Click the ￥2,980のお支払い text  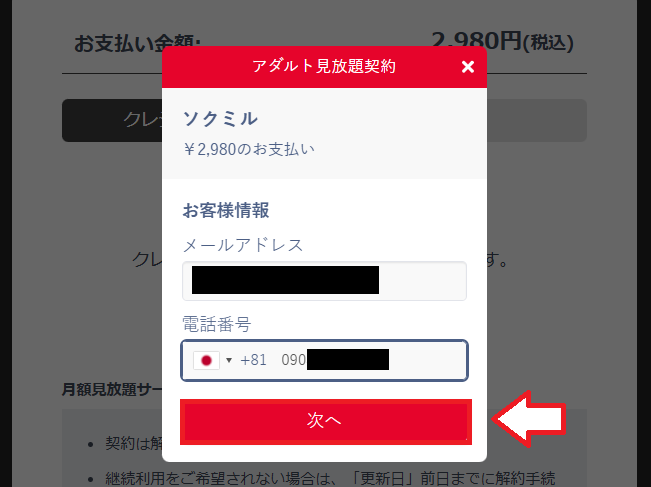tap(249, 149)
